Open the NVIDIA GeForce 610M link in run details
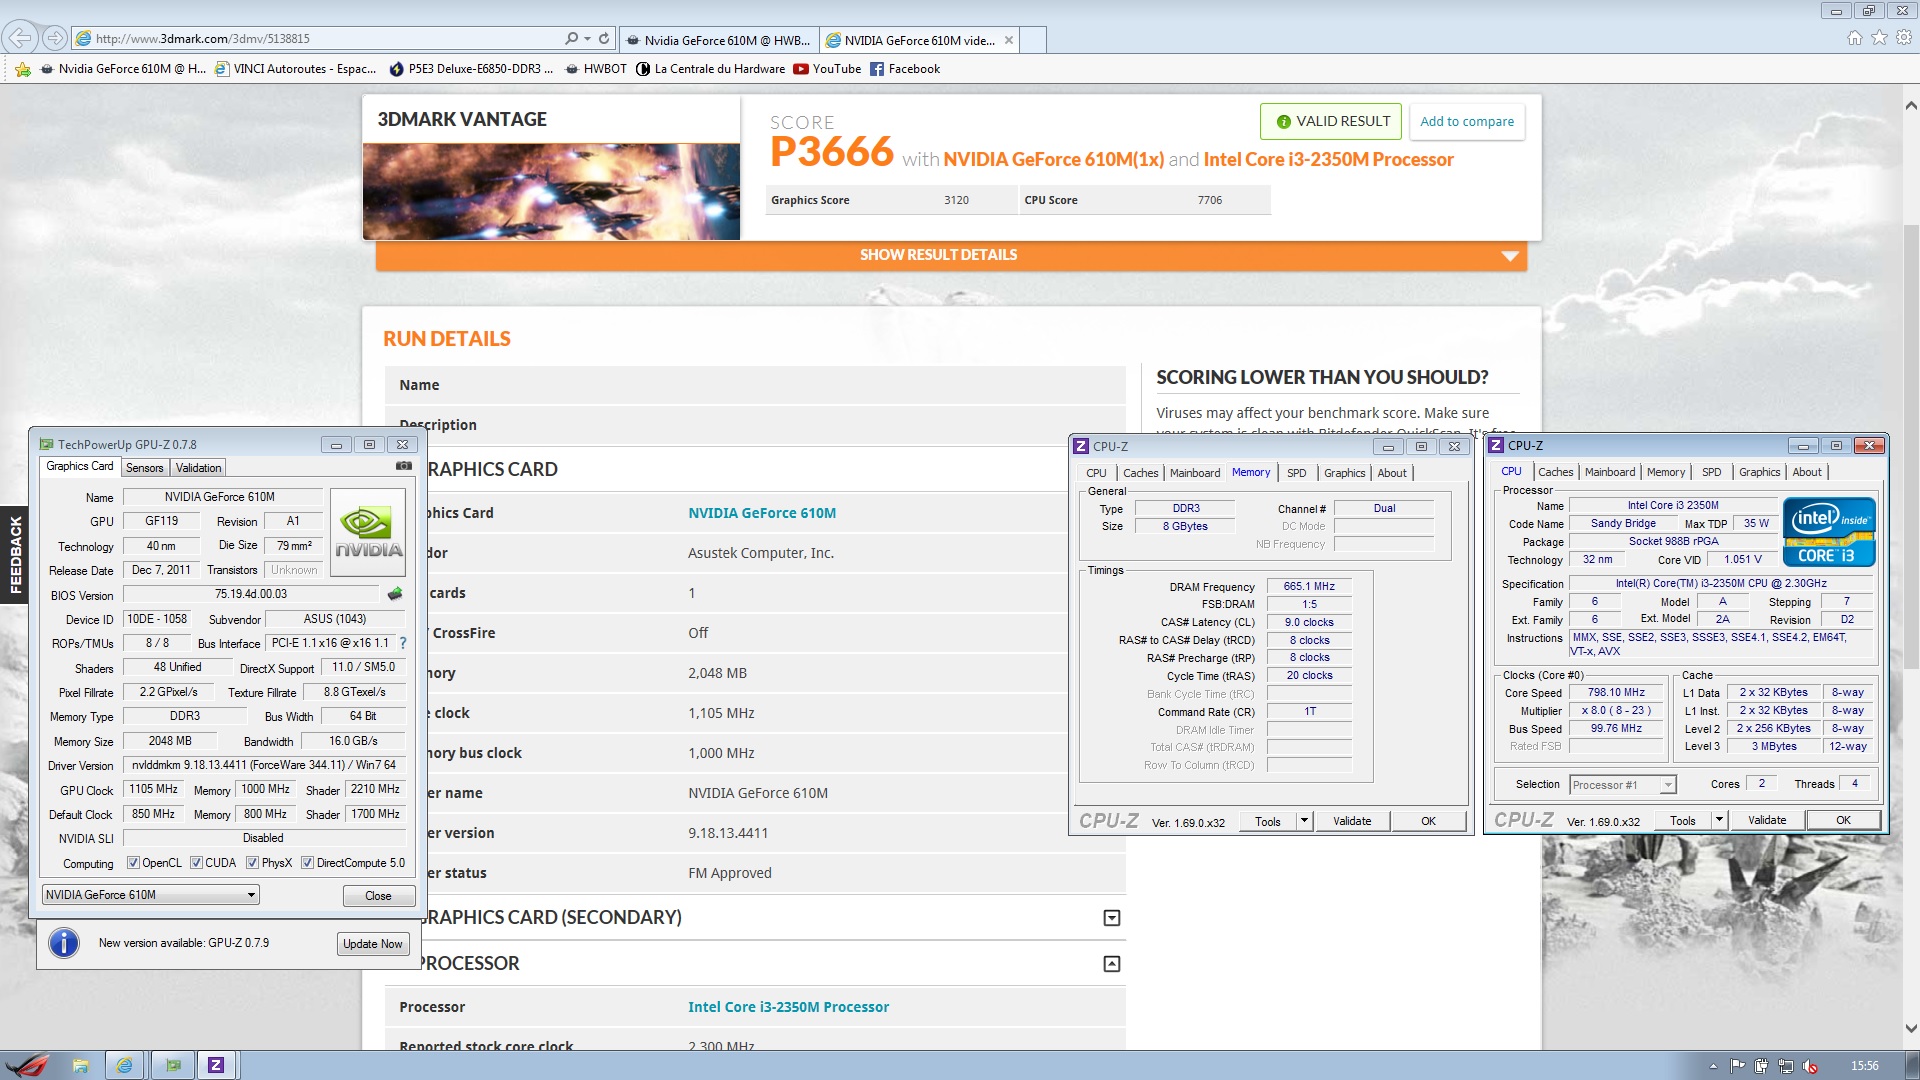Viewport: 1920px width, 1080px height. pos(761,513)
